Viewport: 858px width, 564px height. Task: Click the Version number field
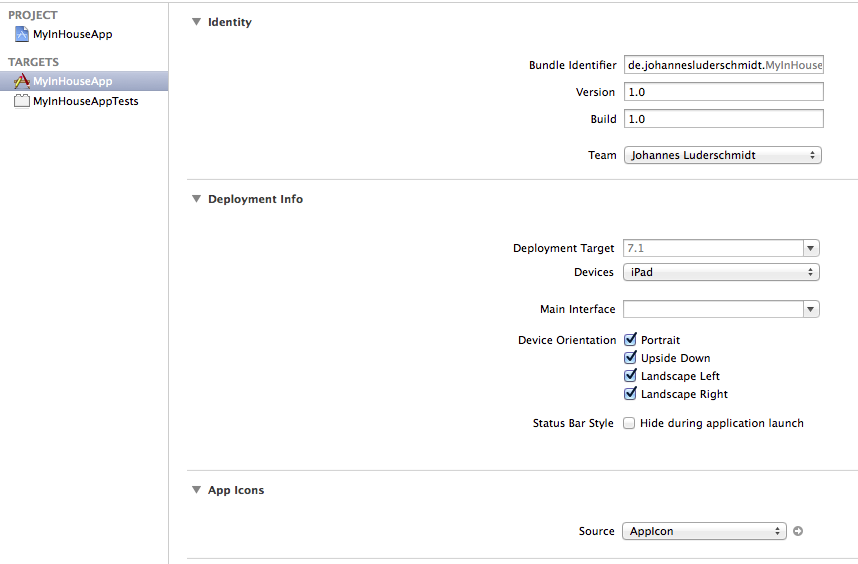[x=724, y=92]
